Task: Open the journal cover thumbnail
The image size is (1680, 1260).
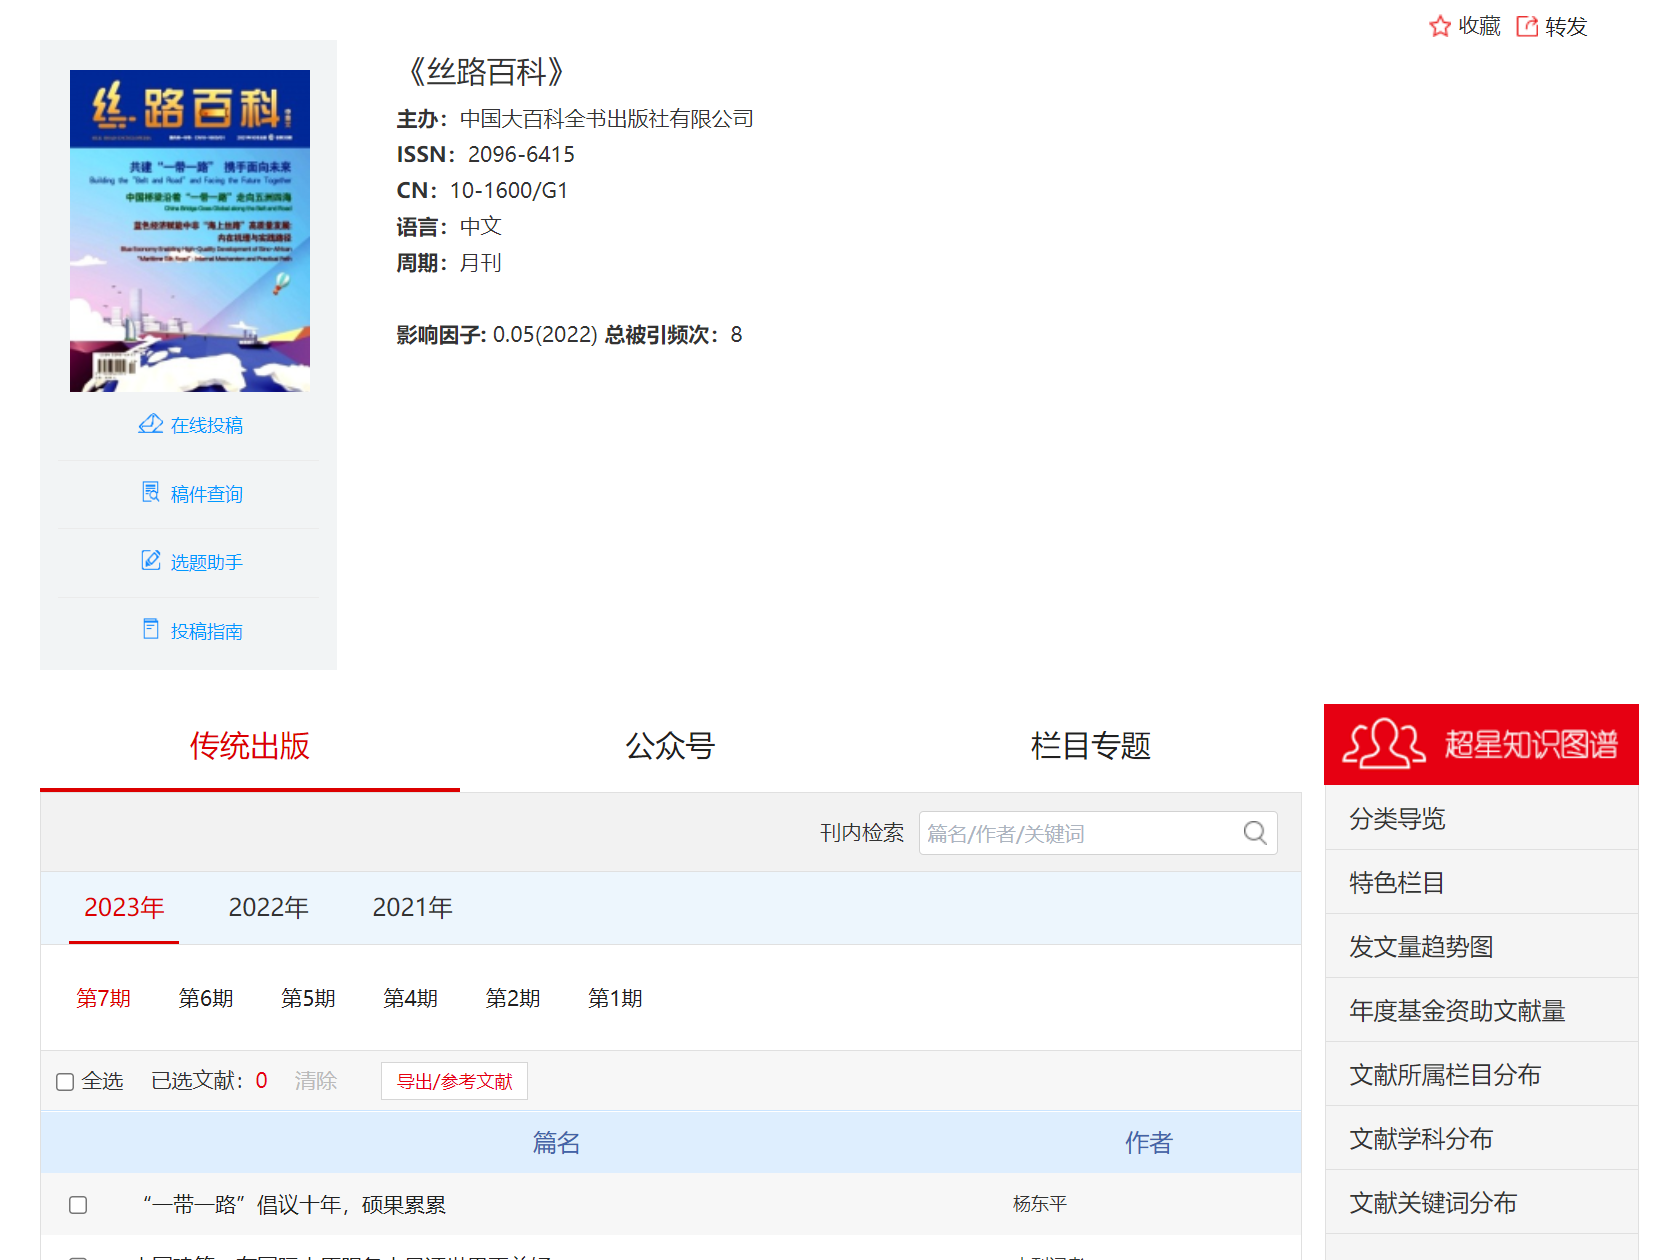Action: [190, 231]
